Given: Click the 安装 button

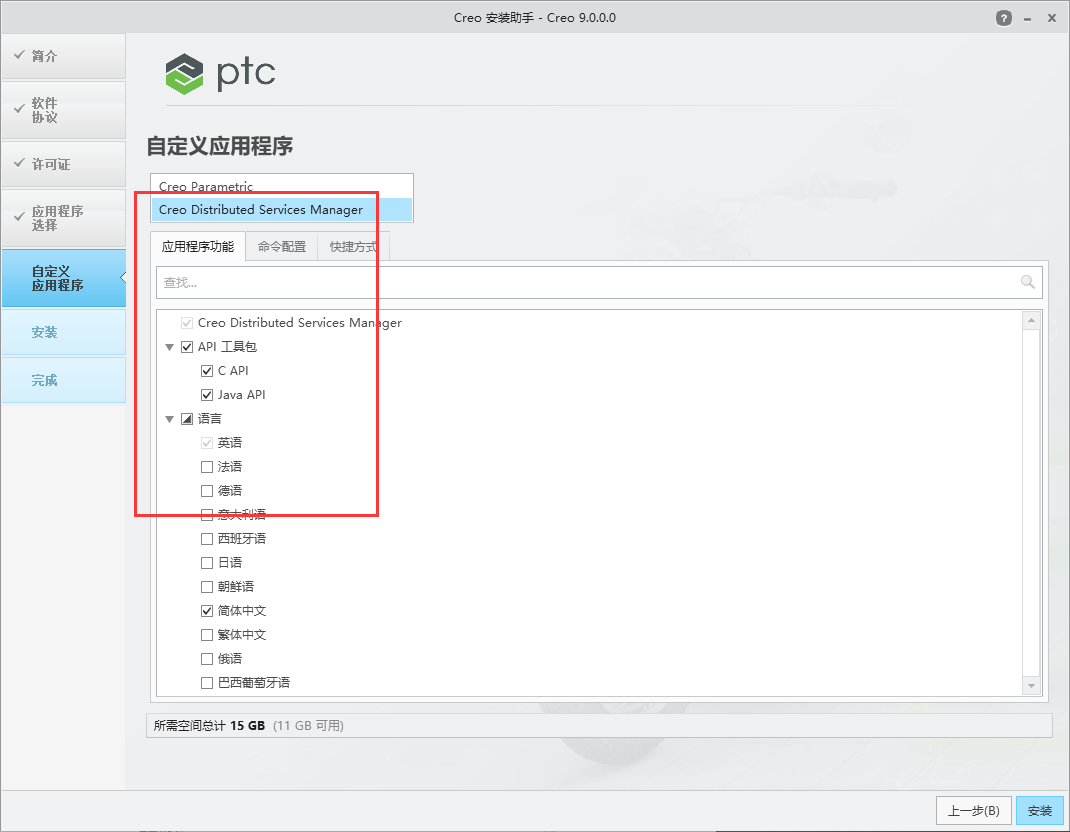Looking at the screenshot, I should point(1039,810).
